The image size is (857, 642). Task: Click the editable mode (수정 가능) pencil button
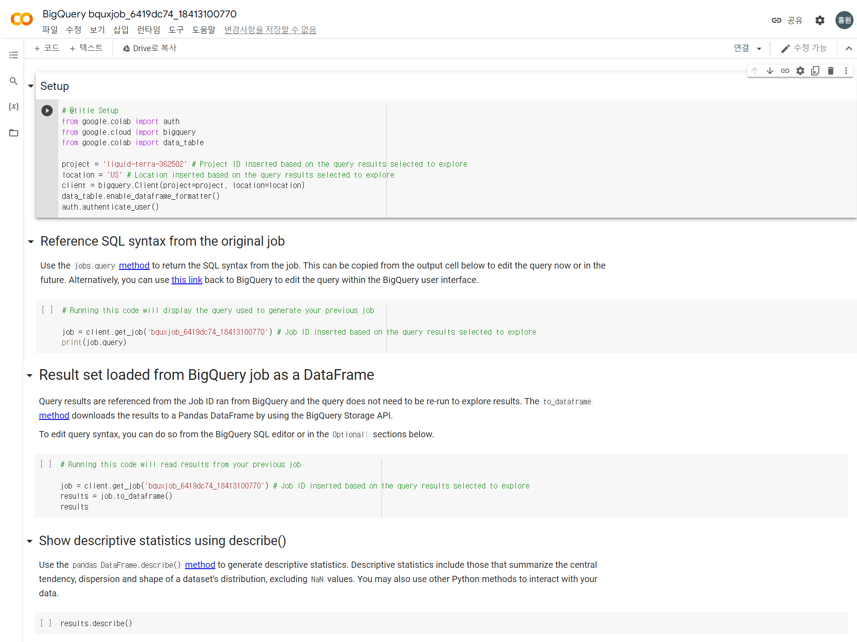(x=803, y=49)
